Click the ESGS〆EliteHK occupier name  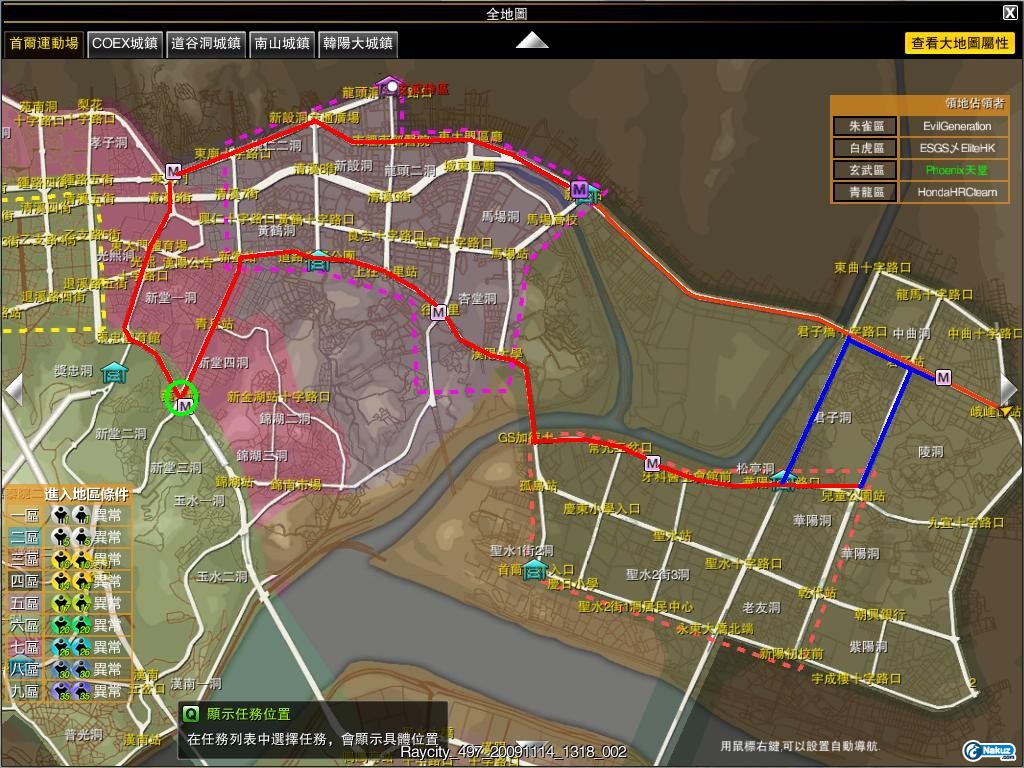click(957, 148)
